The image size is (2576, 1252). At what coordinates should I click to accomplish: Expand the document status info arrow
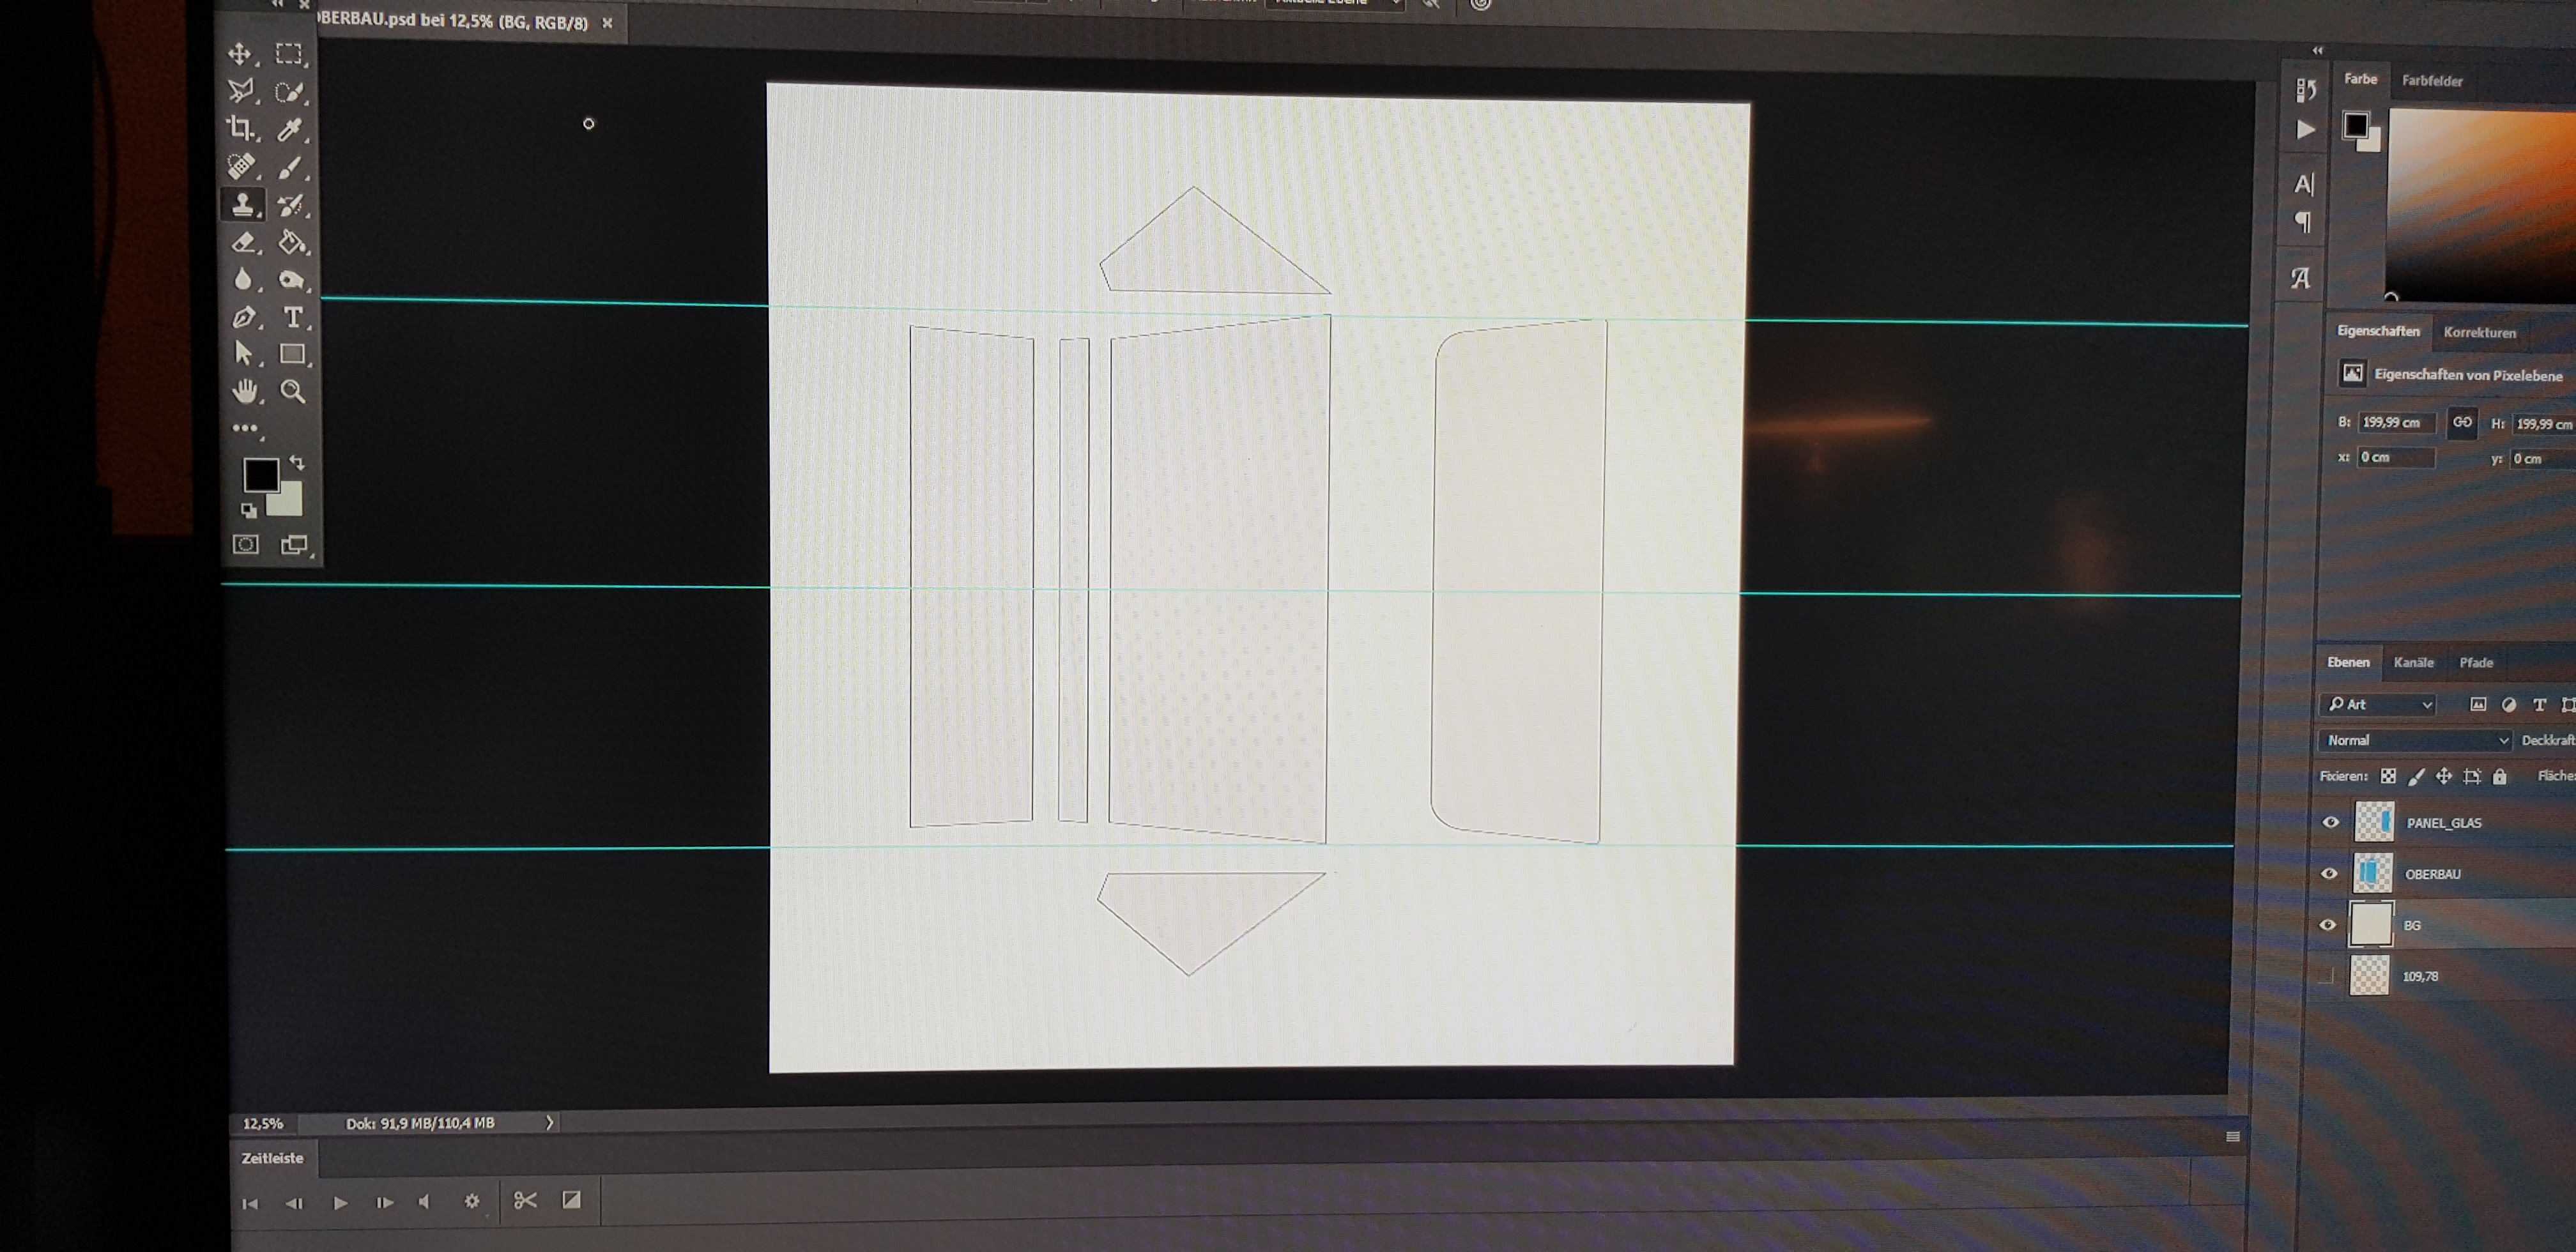[x=549, y=1122]
